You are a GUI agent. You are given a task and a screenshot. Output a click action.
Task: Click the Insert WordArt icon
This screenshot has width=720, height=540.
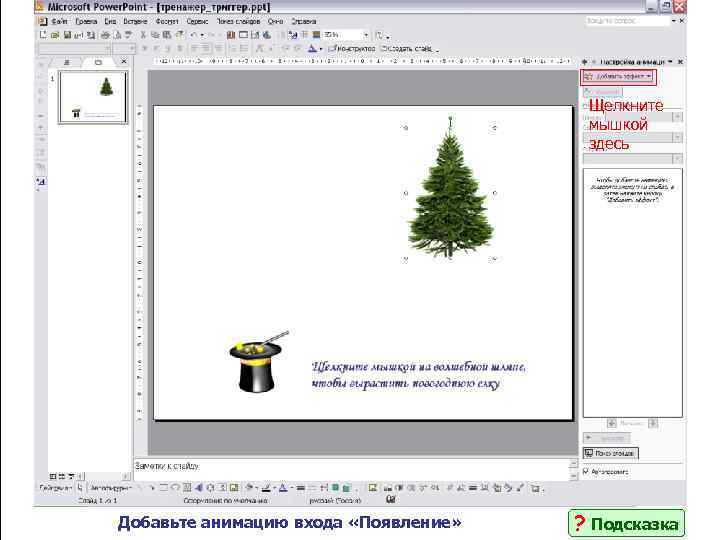(199, 488)
